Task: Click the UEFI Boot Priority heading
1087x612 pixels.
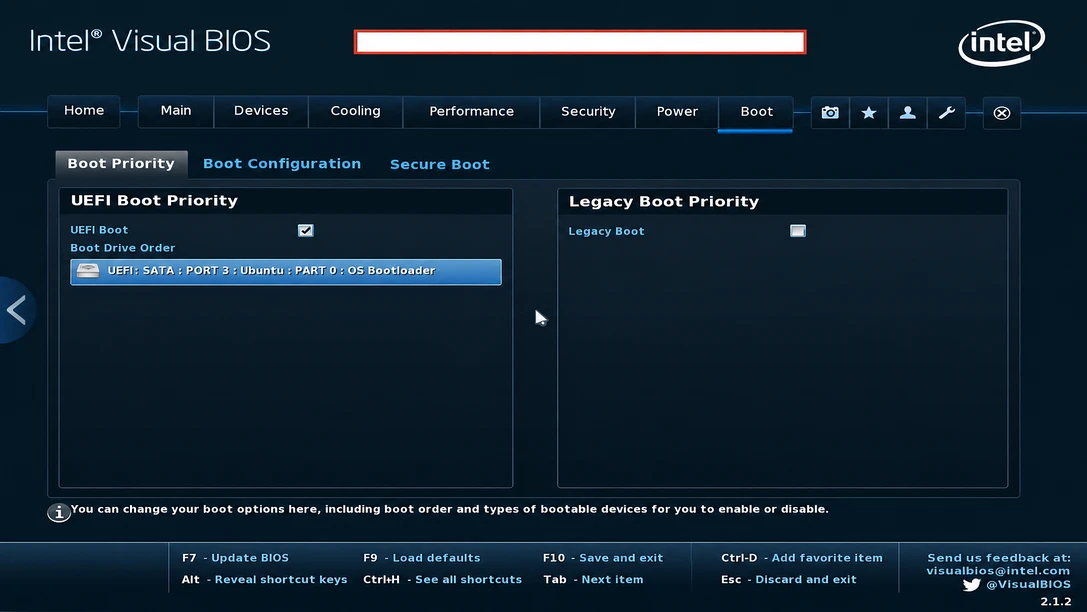Action: 154,200
